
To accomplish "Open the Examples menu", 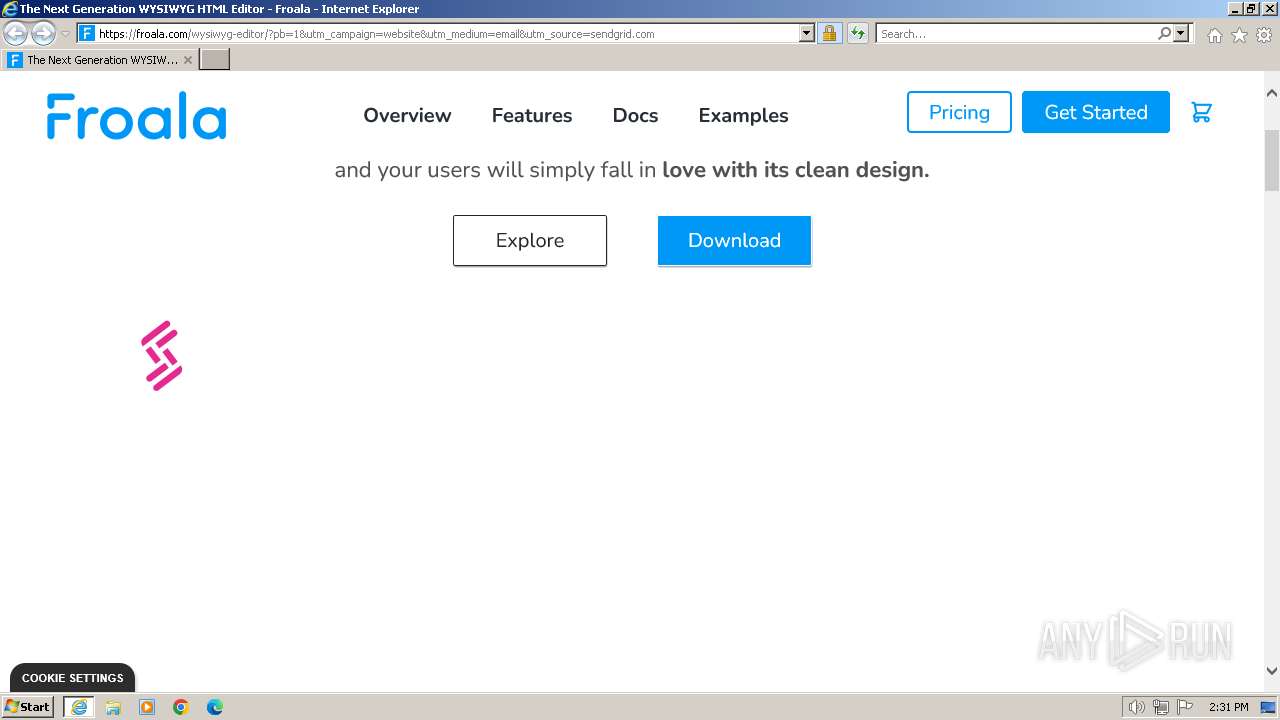I will tap(743, 115).
